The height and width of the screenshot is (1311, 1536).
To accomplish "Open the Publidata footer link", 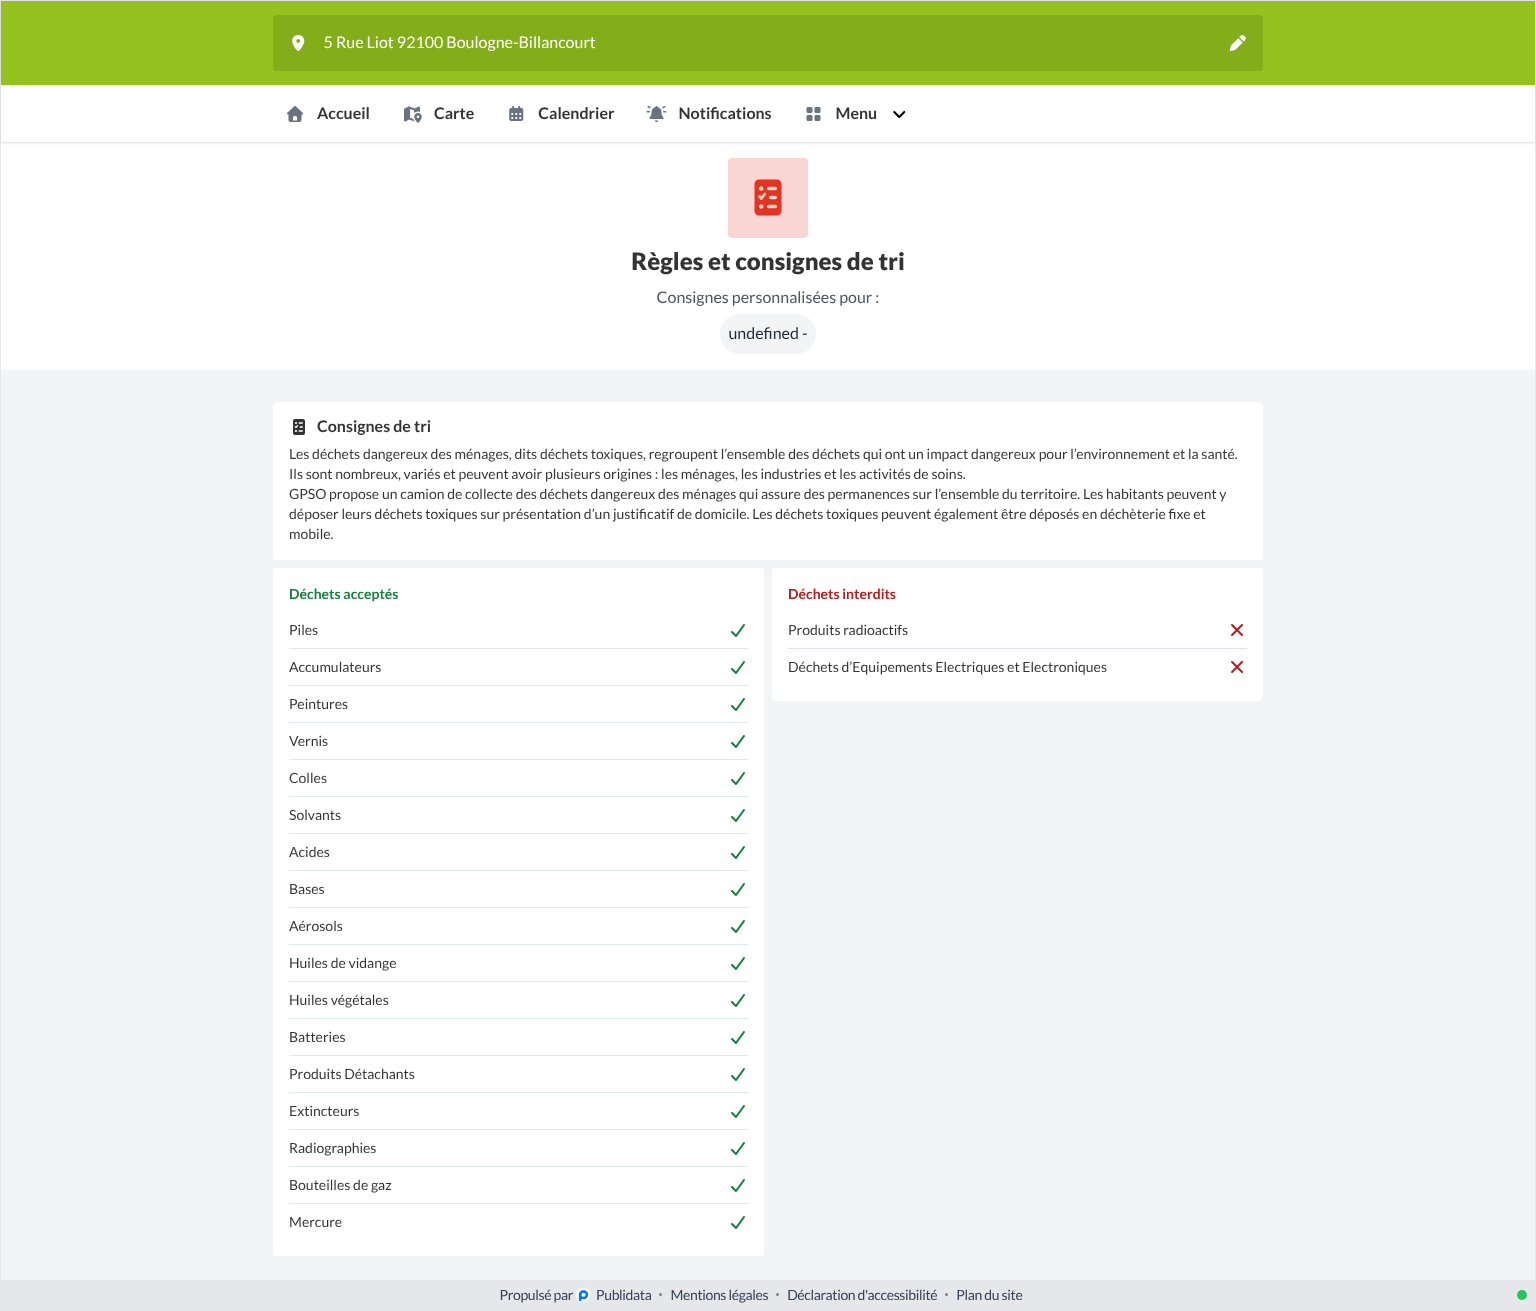I will point(624,1295).
